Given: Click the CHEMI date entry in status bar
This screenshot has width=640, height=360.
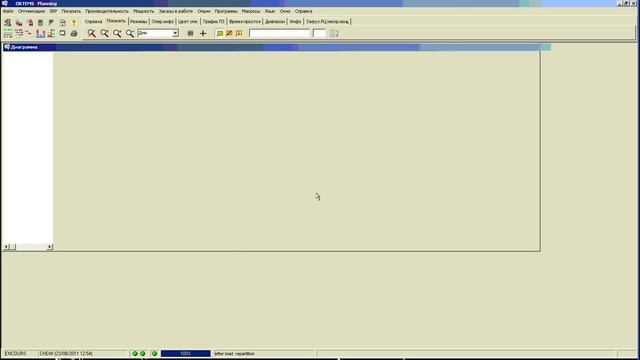Looking at the screenshot, I should (66, 353).
